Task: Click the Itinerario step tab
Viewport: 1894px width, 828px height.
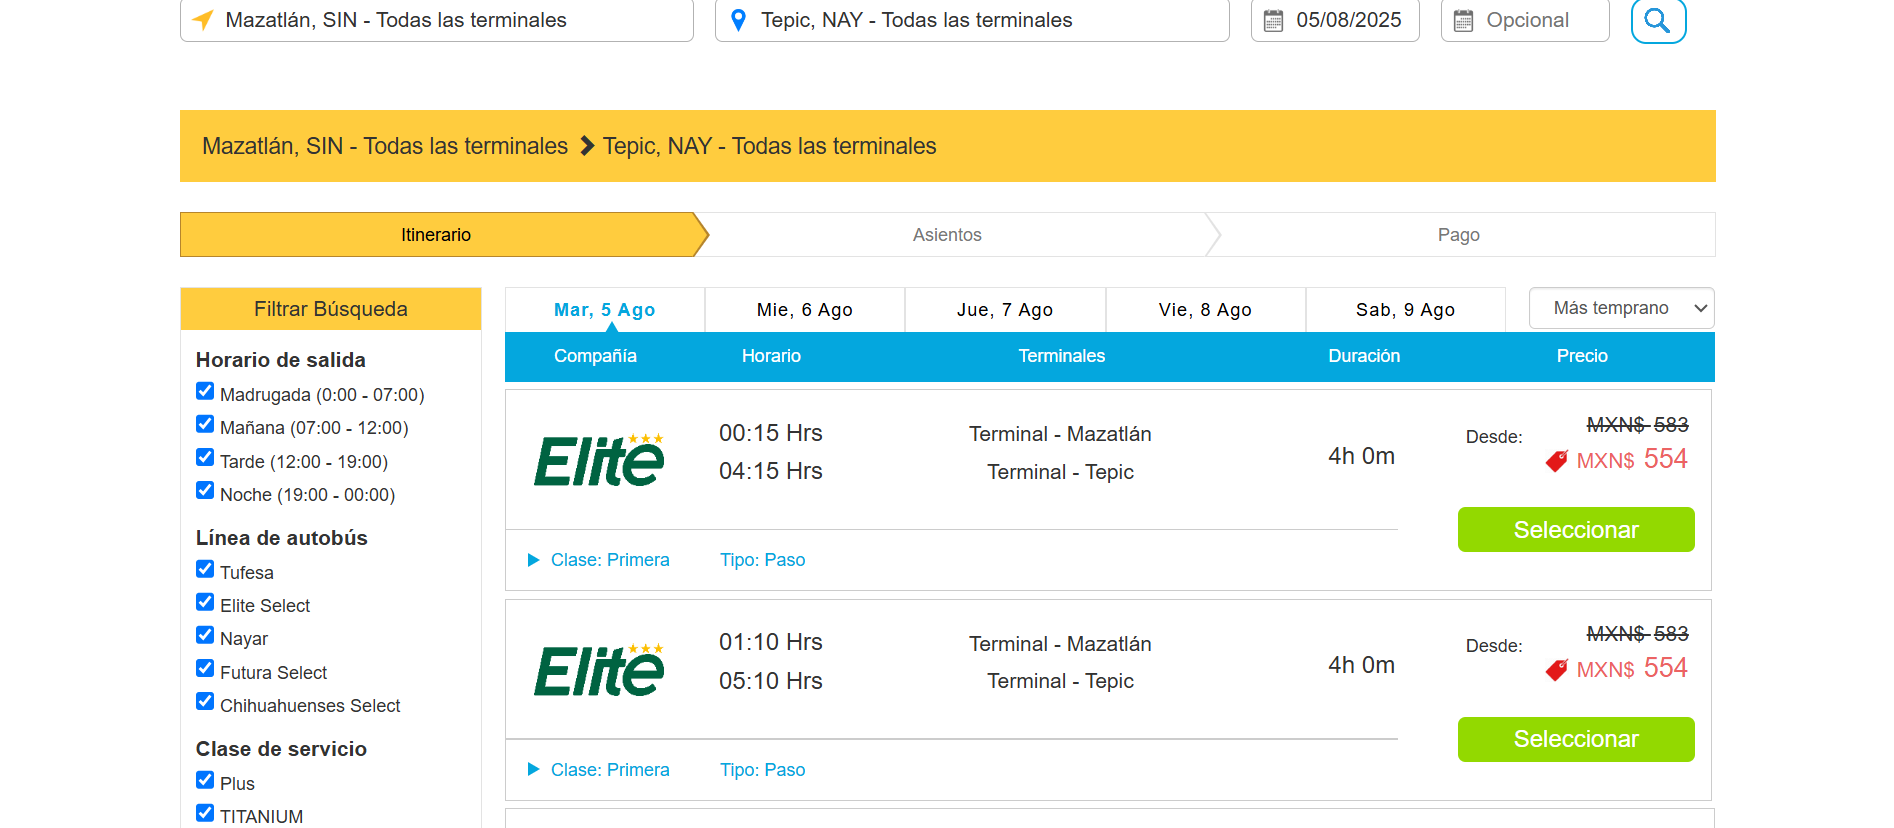Action: click(437, 235)
